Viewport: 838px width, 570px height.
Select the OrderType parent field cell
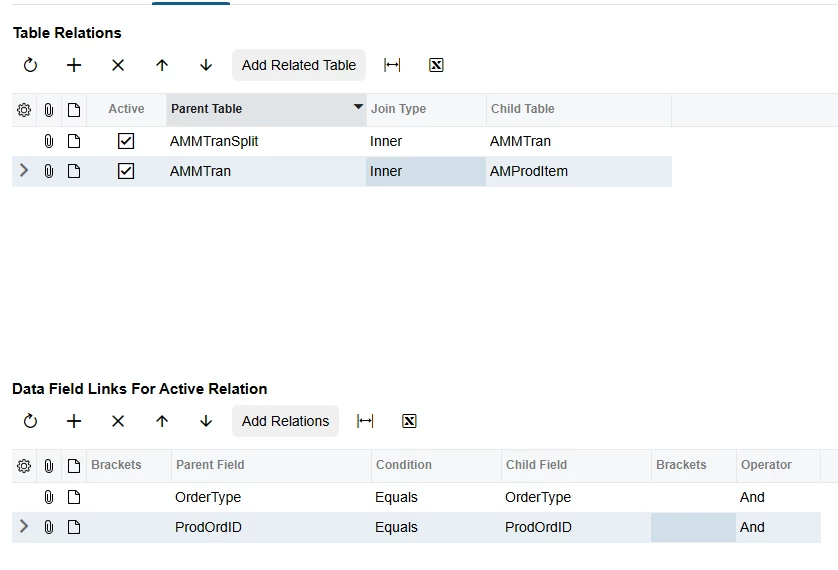tap(271, 497)
